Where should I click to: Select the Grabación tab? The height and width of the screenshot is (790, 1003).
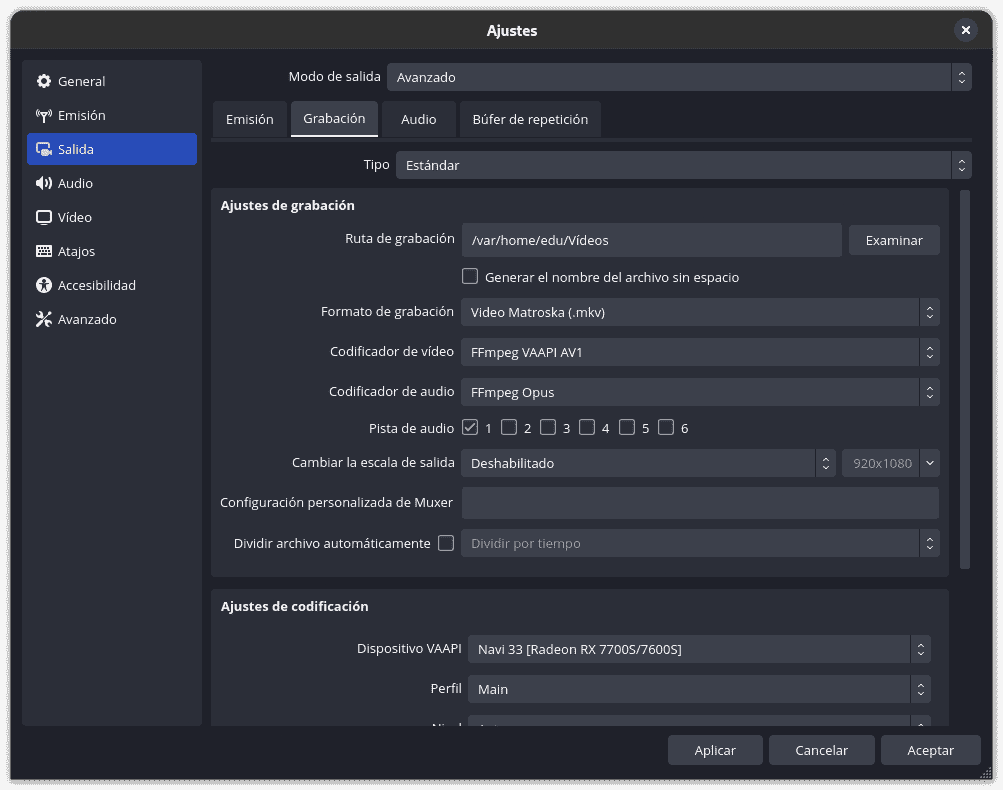click(334, 118)
